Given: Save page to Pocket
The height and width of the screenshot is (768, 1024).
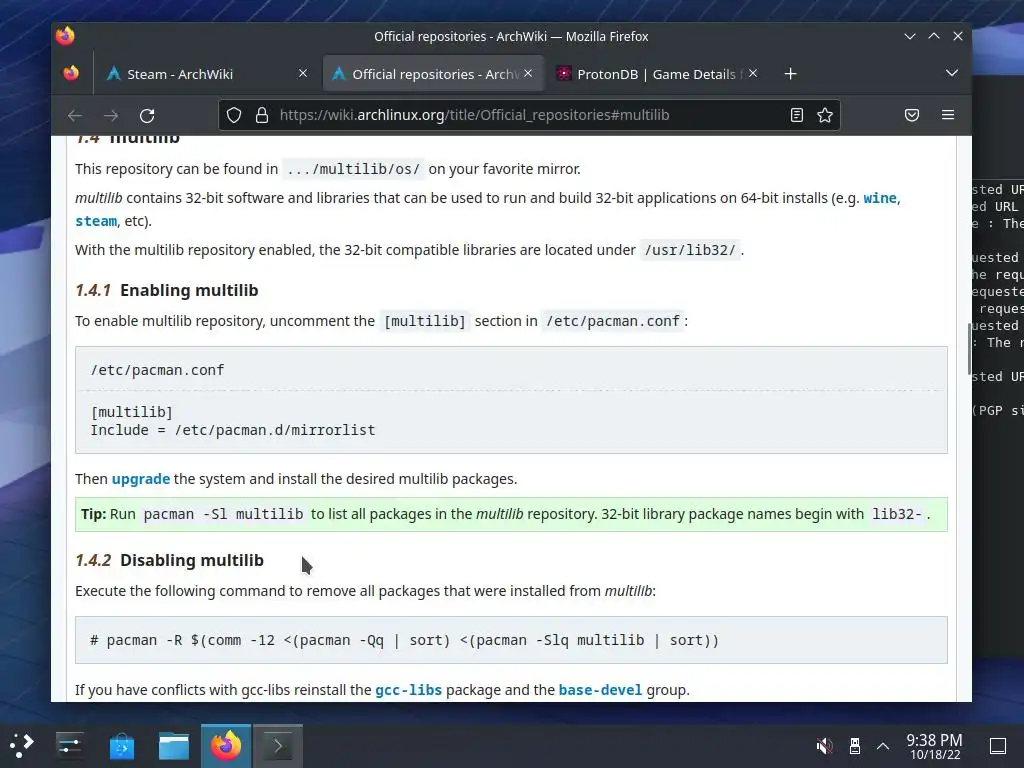Looking at the screenshot, I should (912, 116).
